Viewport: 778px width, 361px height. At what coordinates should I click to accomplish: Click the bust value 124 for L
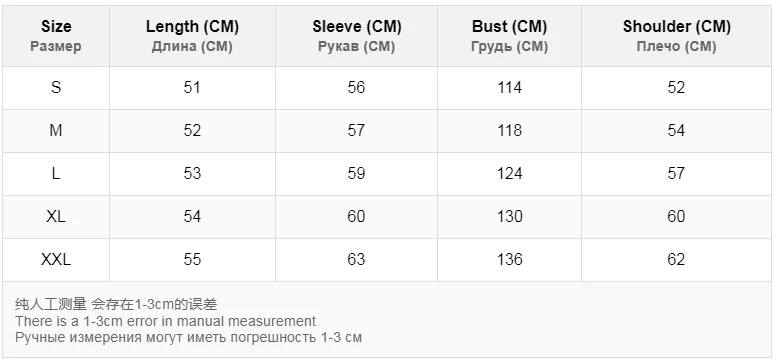point(510,174)
